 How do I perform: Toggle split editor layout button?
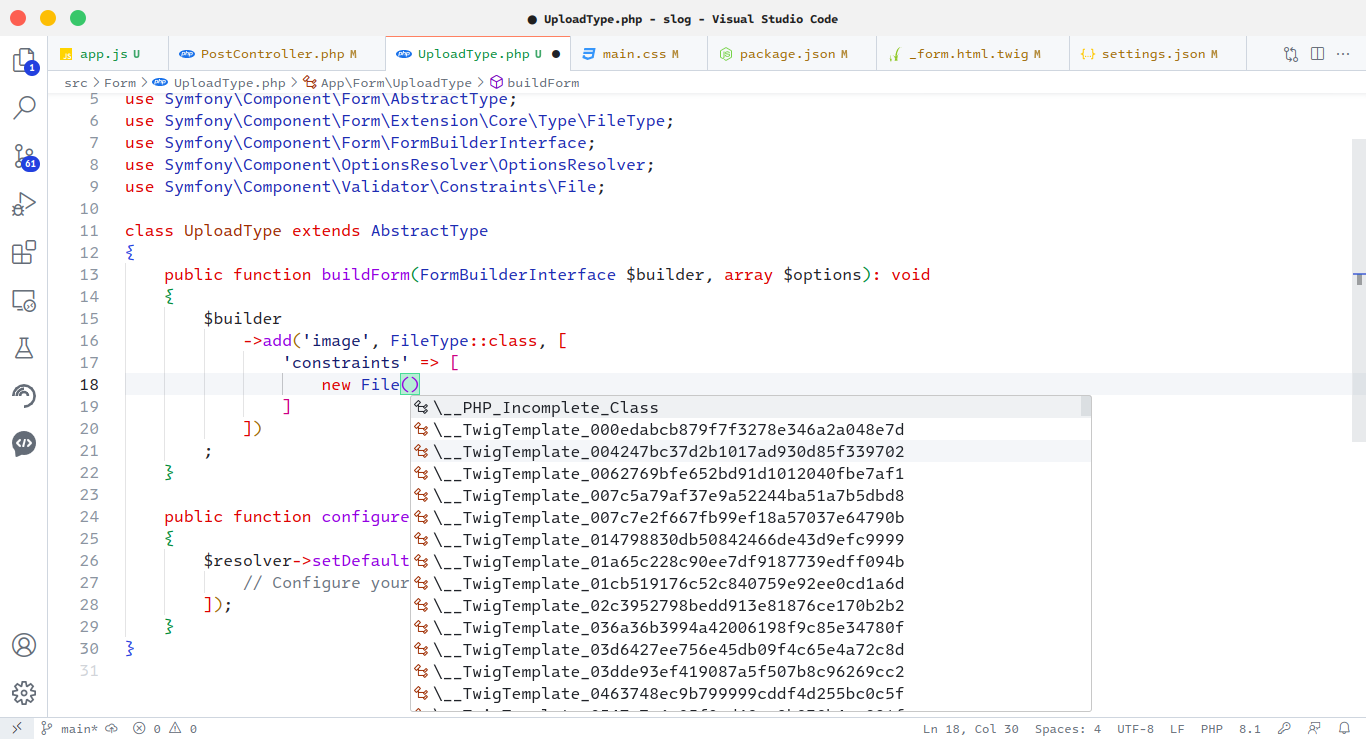(x=1317, y=54)
